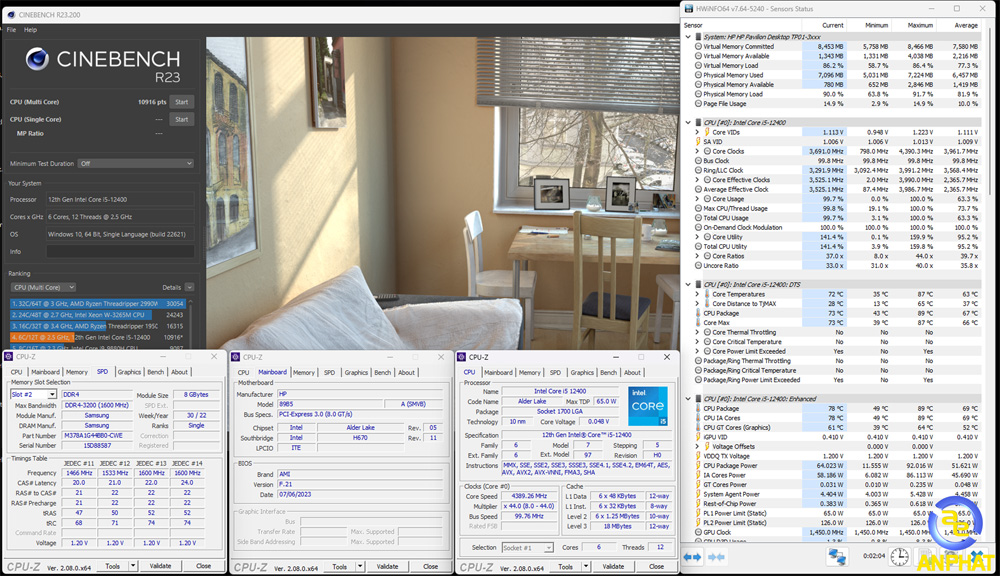Expand Core Ratios row in HWiNFO
The image size is (1000, 576).
(x=697, y=256)
